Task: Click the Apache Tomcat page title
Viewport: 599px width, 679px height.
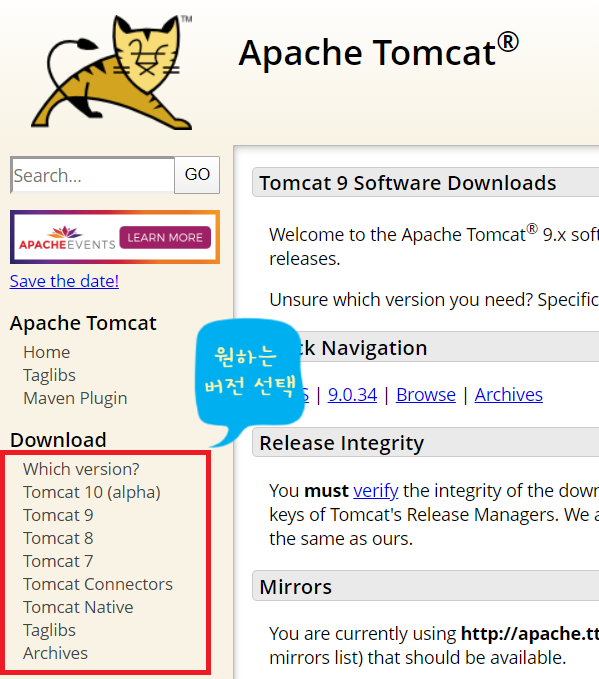Action: (x=379, y=51)
